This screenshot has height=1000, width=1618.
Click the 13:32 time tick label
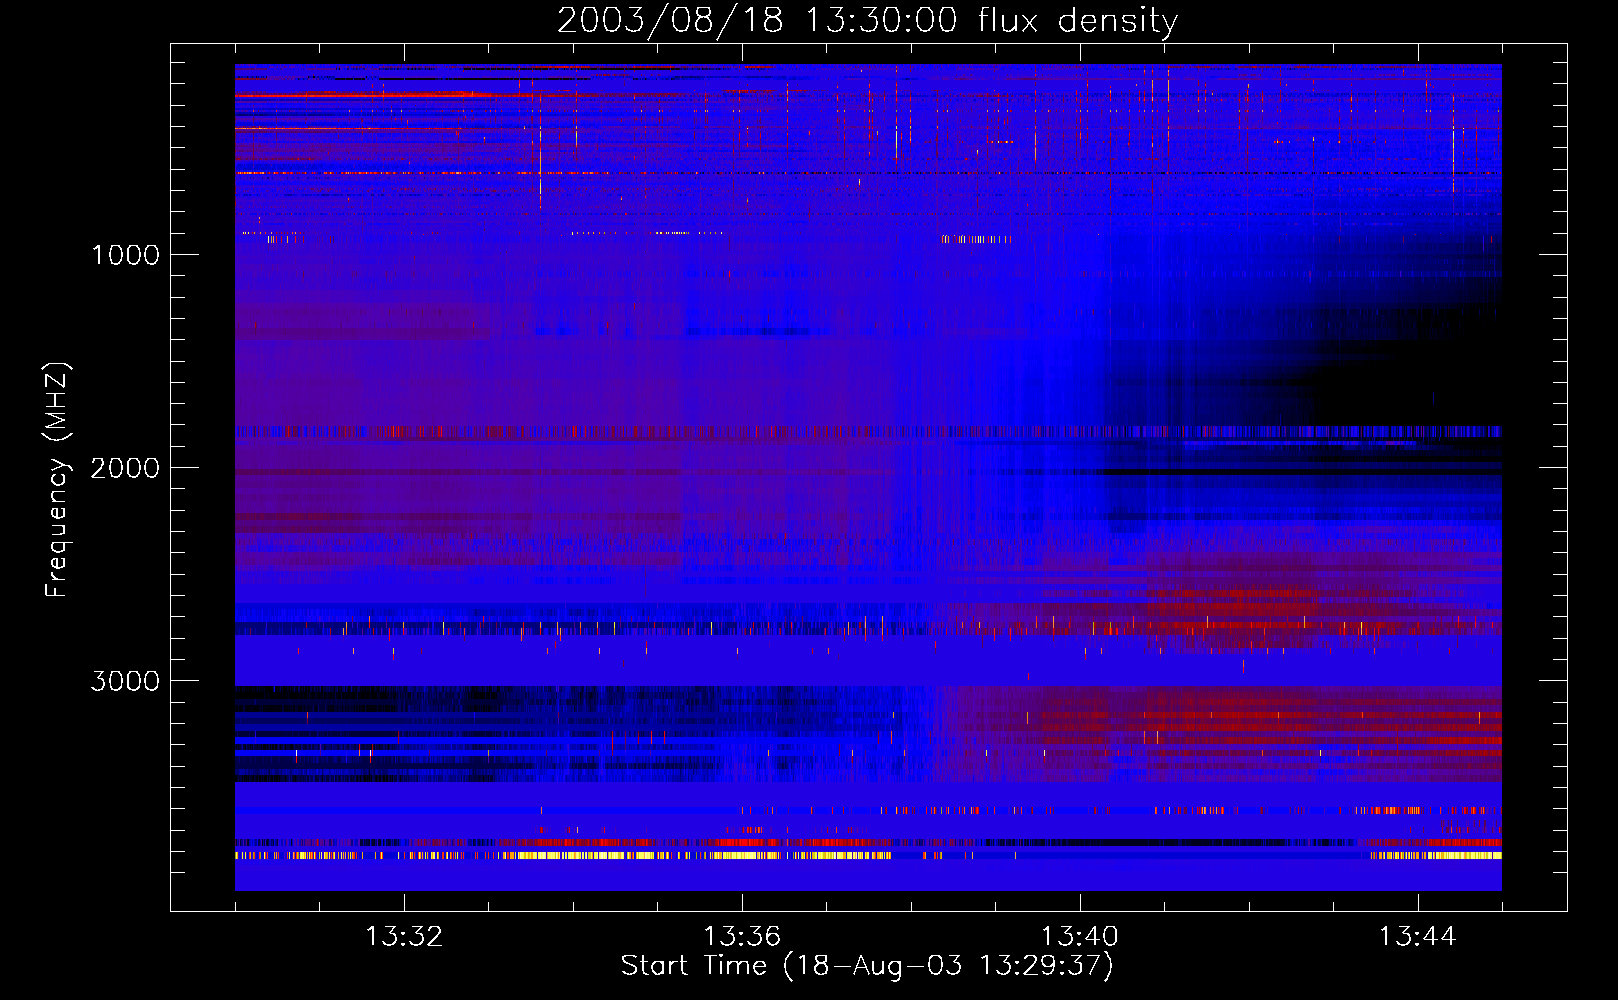point(404,937)
